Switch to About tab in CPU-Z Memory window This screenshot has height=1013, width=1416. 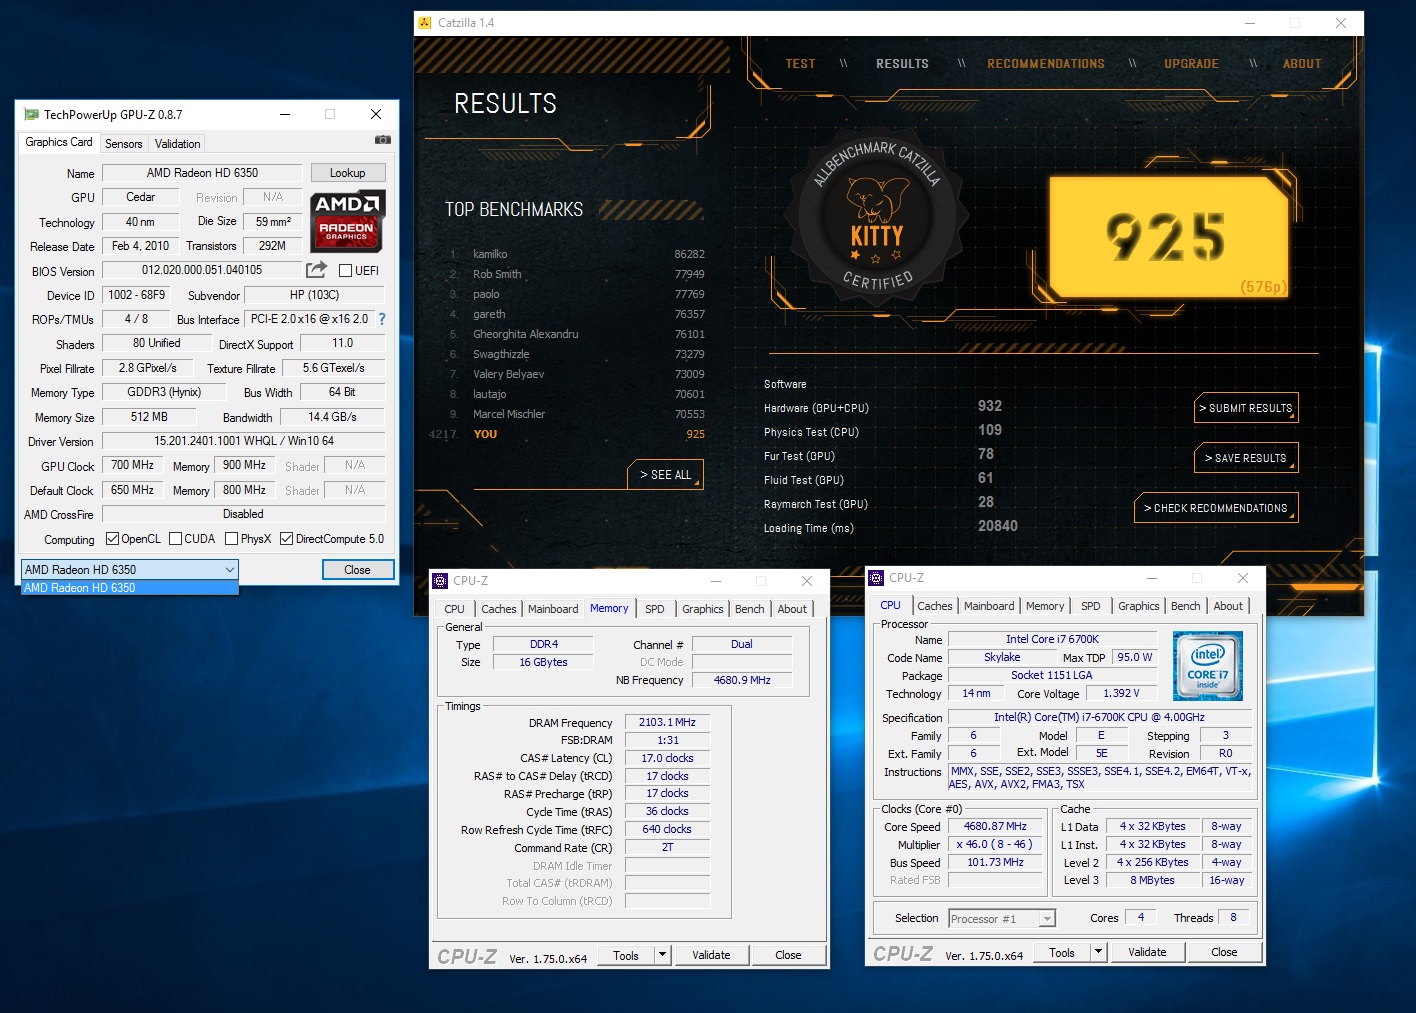pos(792,609)
